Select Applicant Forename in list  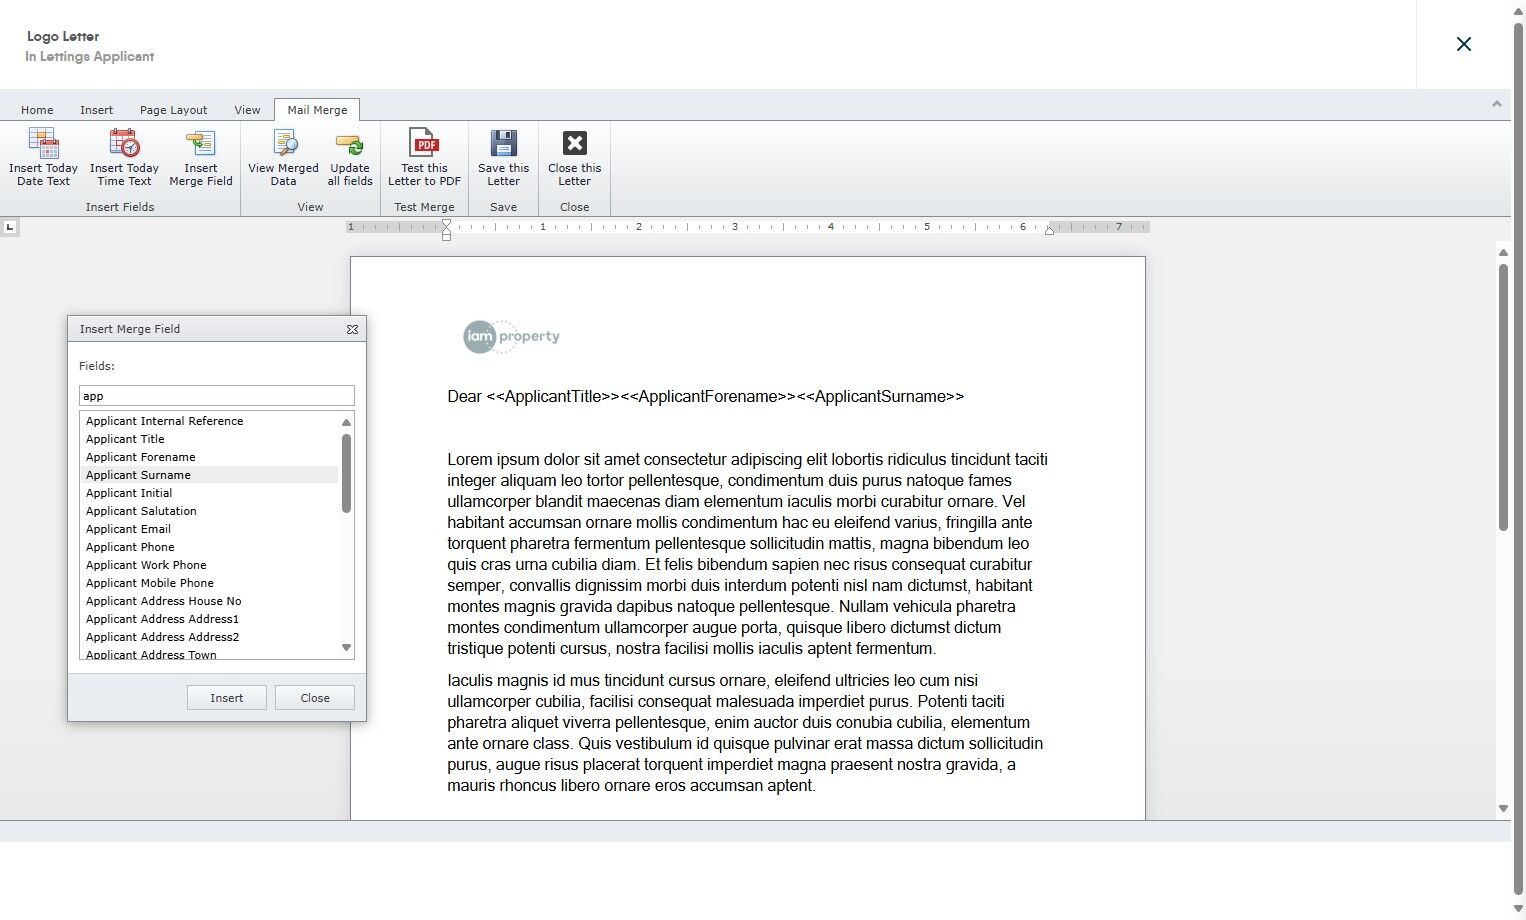point(209,457)
